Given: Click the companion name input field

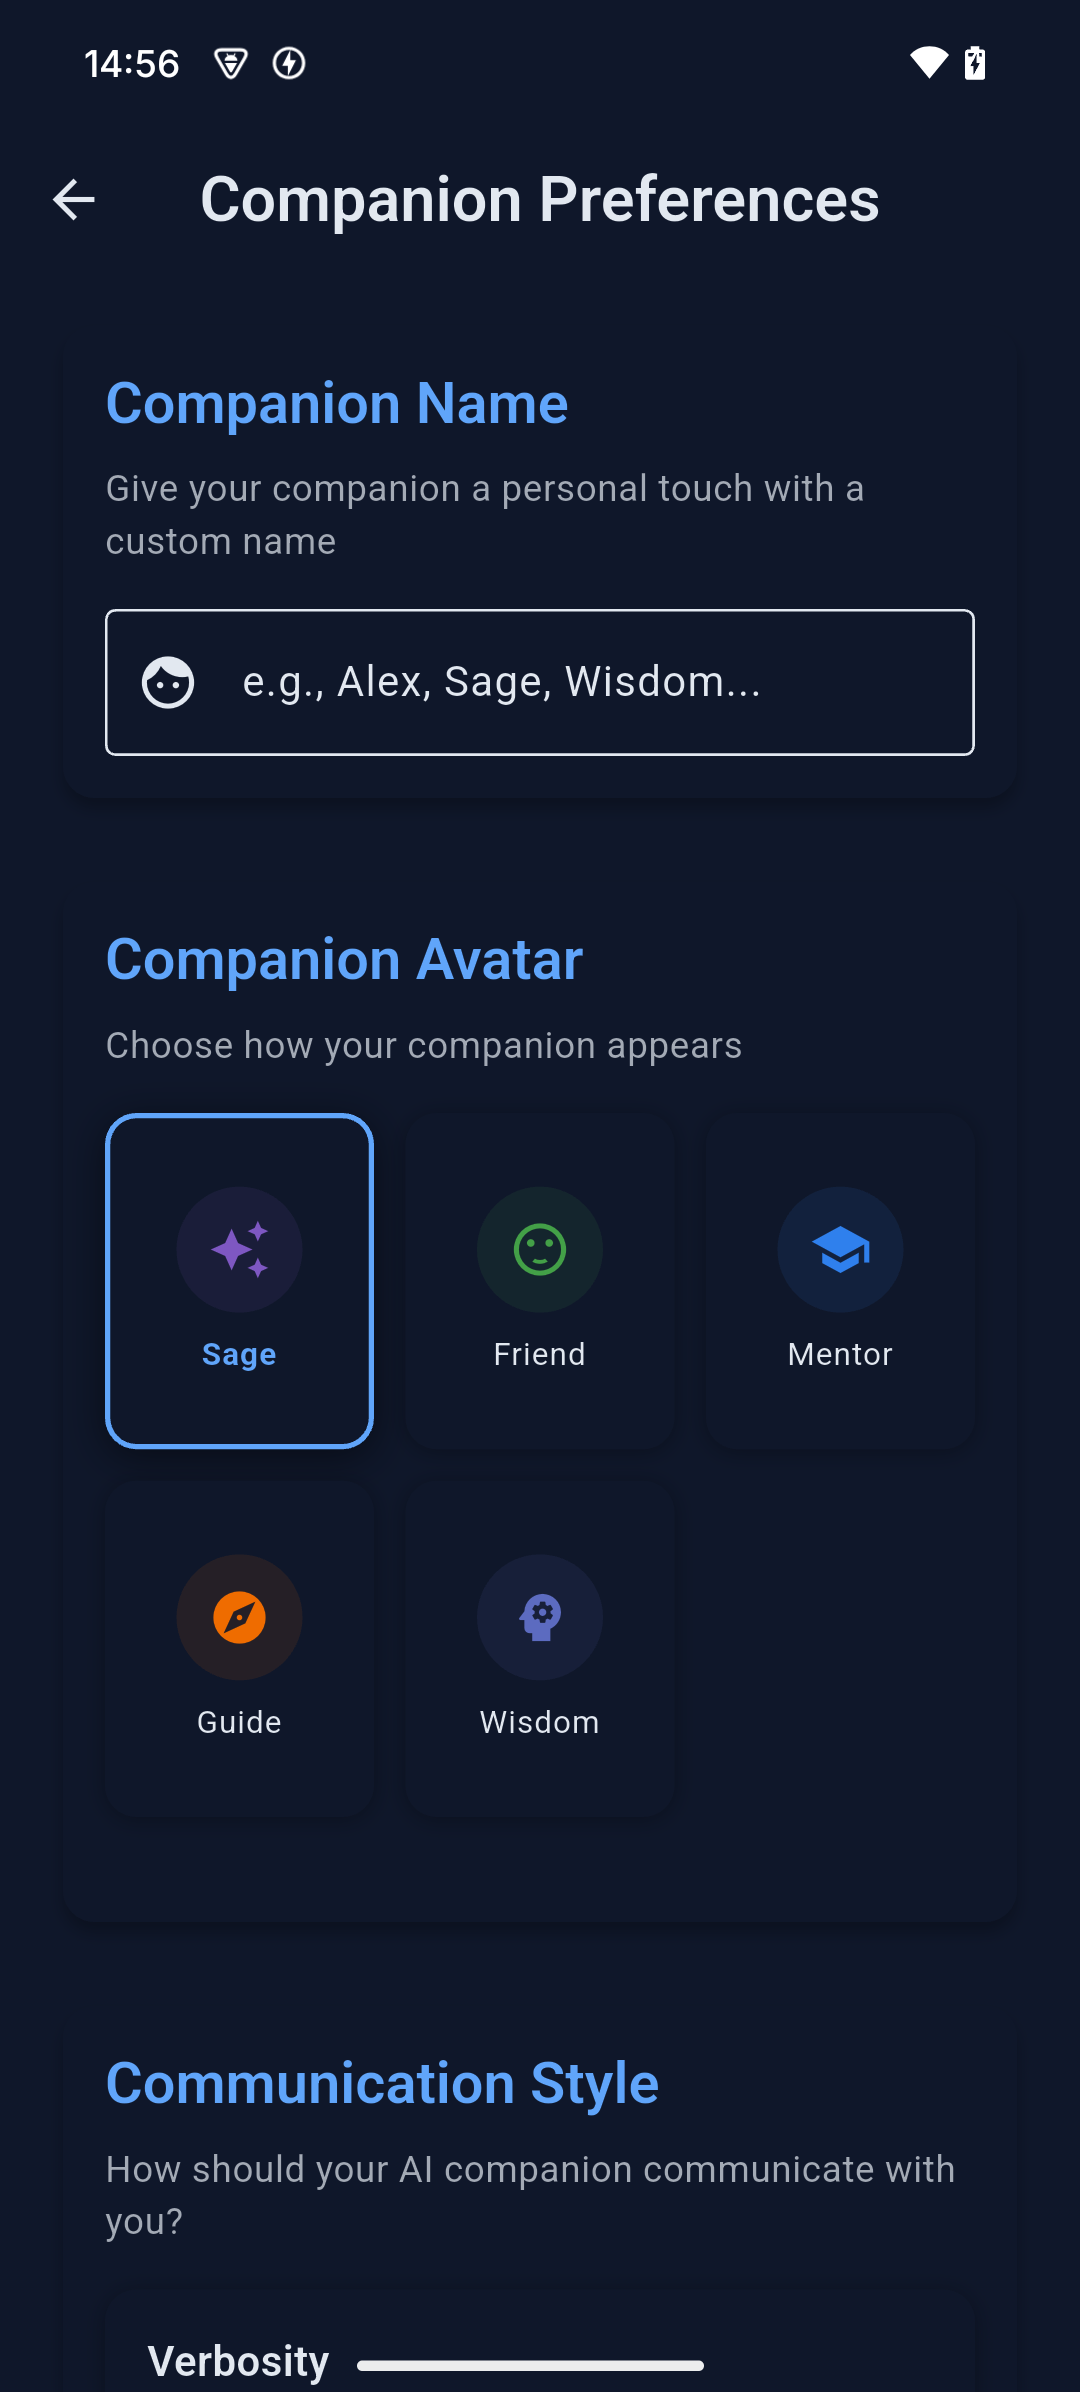Looking at the screenshot, I should [x=539, y=681].
